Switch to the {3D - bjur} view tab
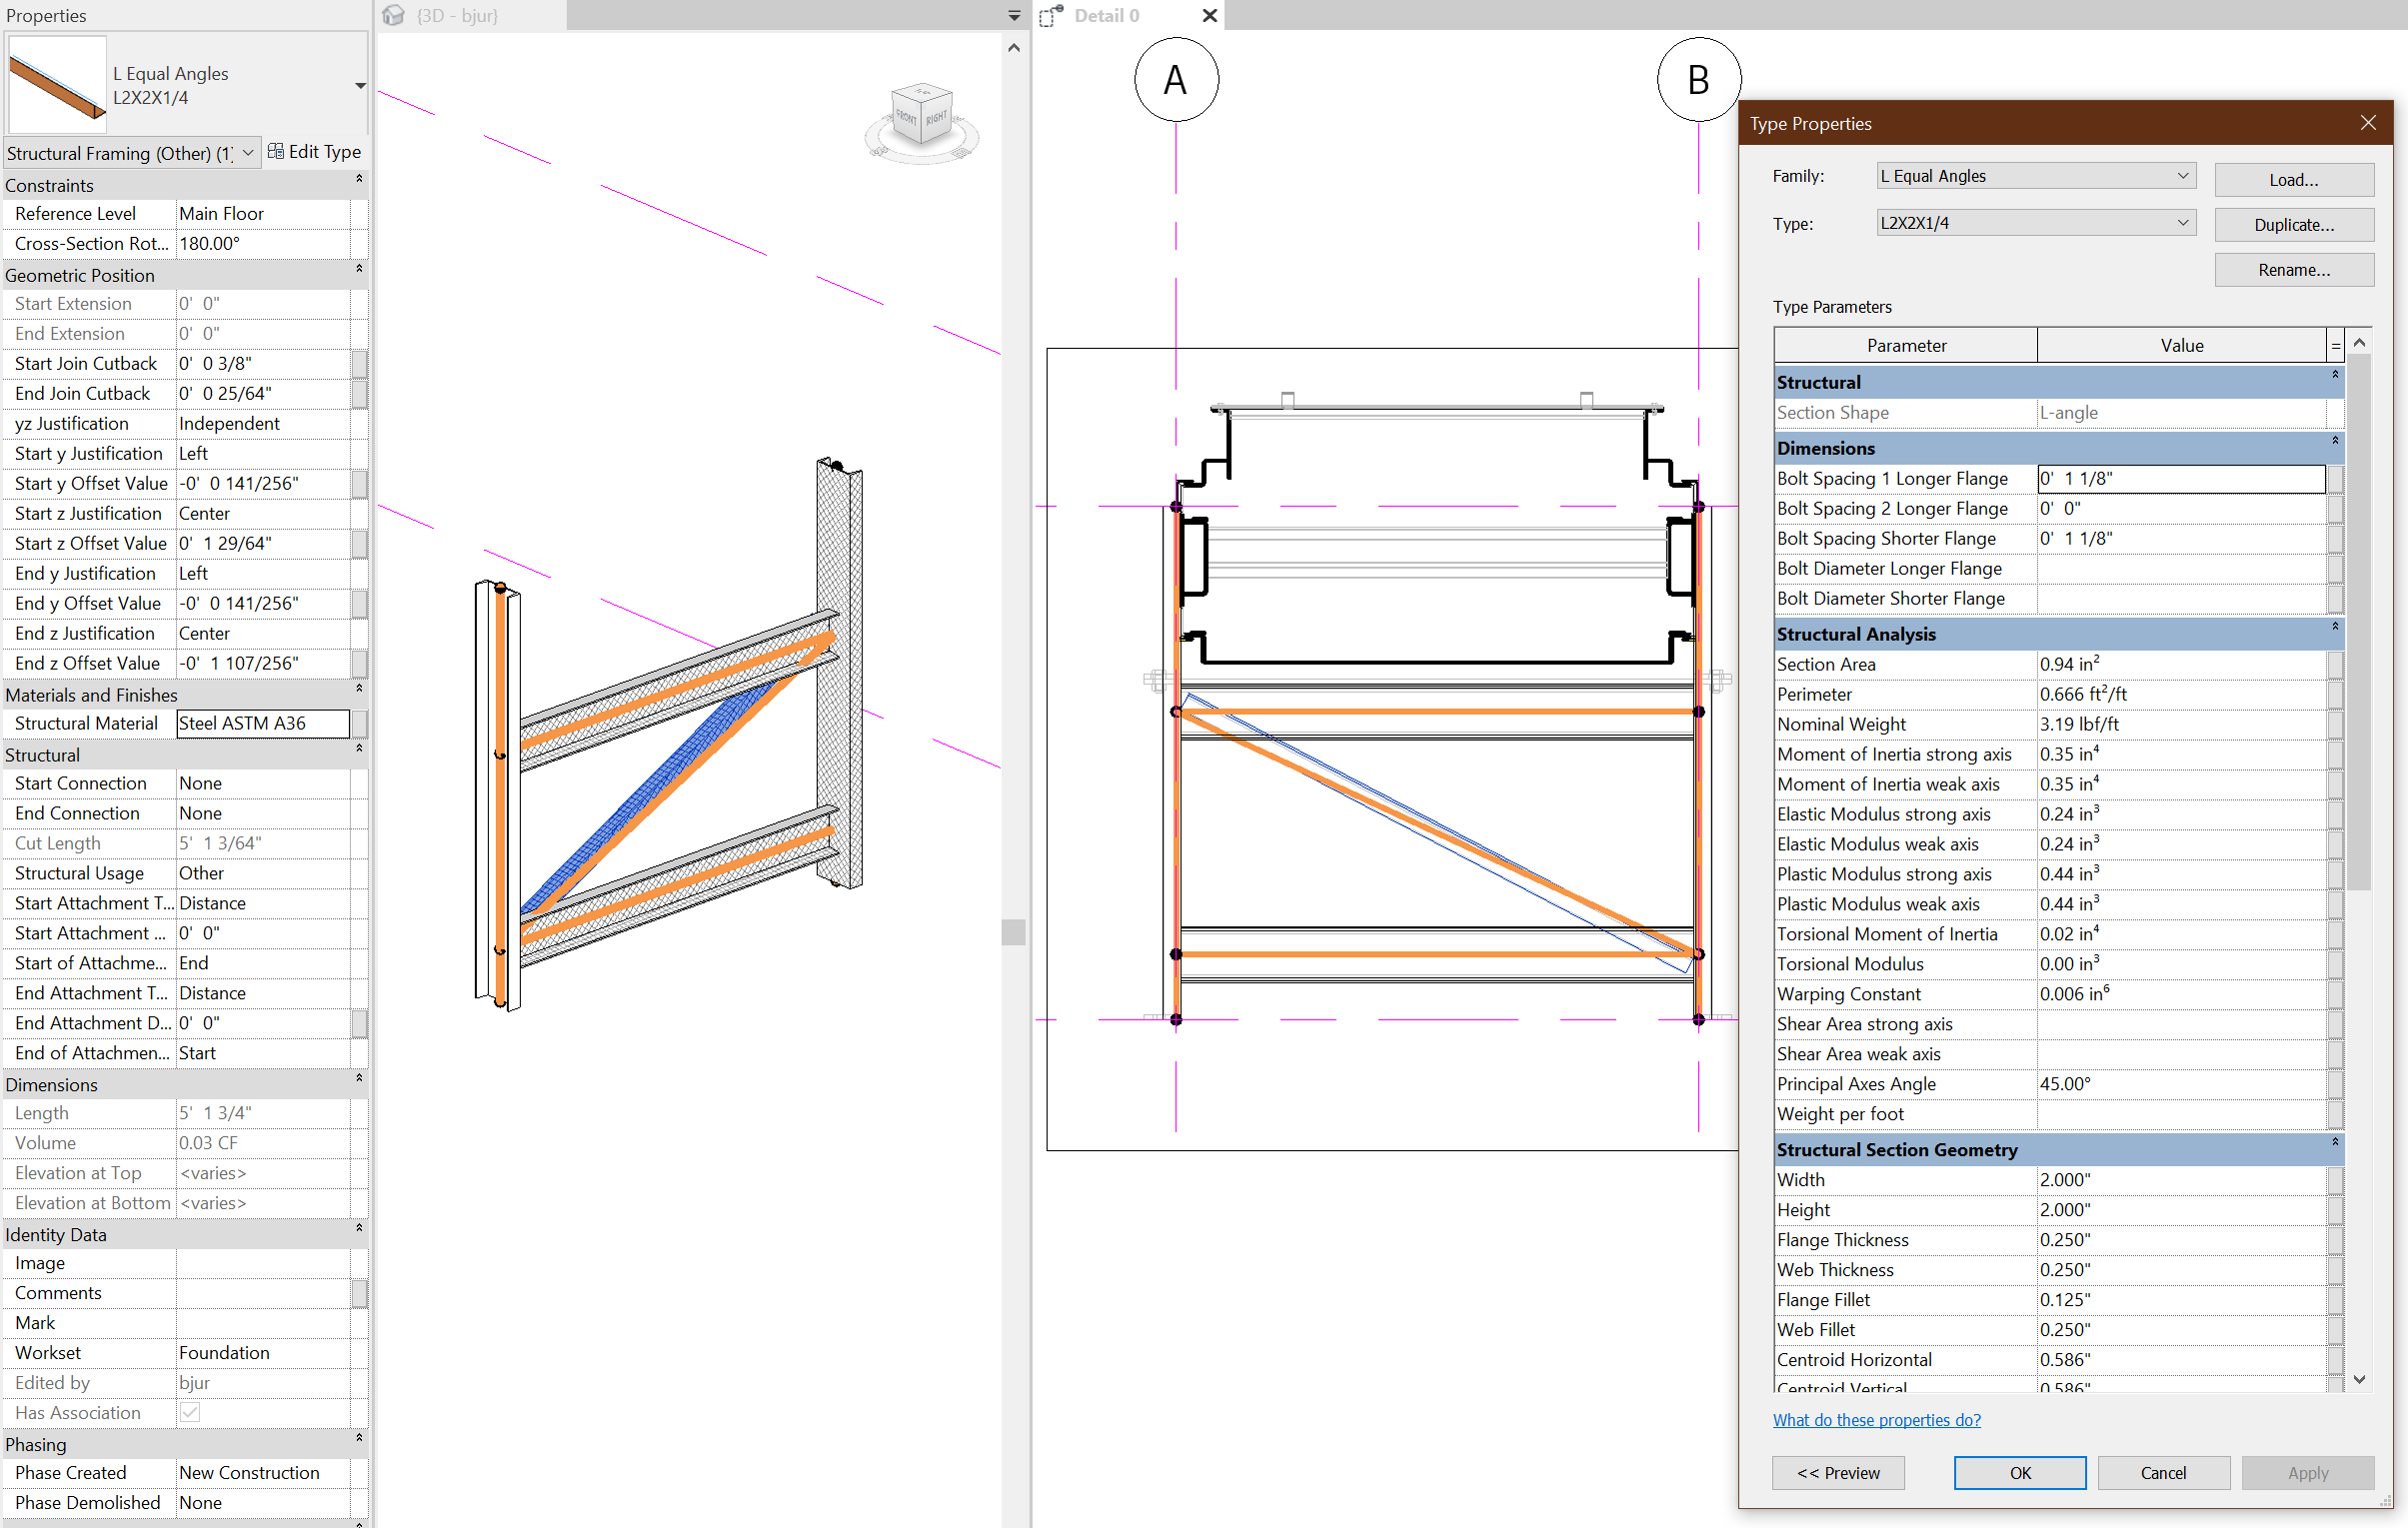 pyautogui.click(x=460, y=15)
